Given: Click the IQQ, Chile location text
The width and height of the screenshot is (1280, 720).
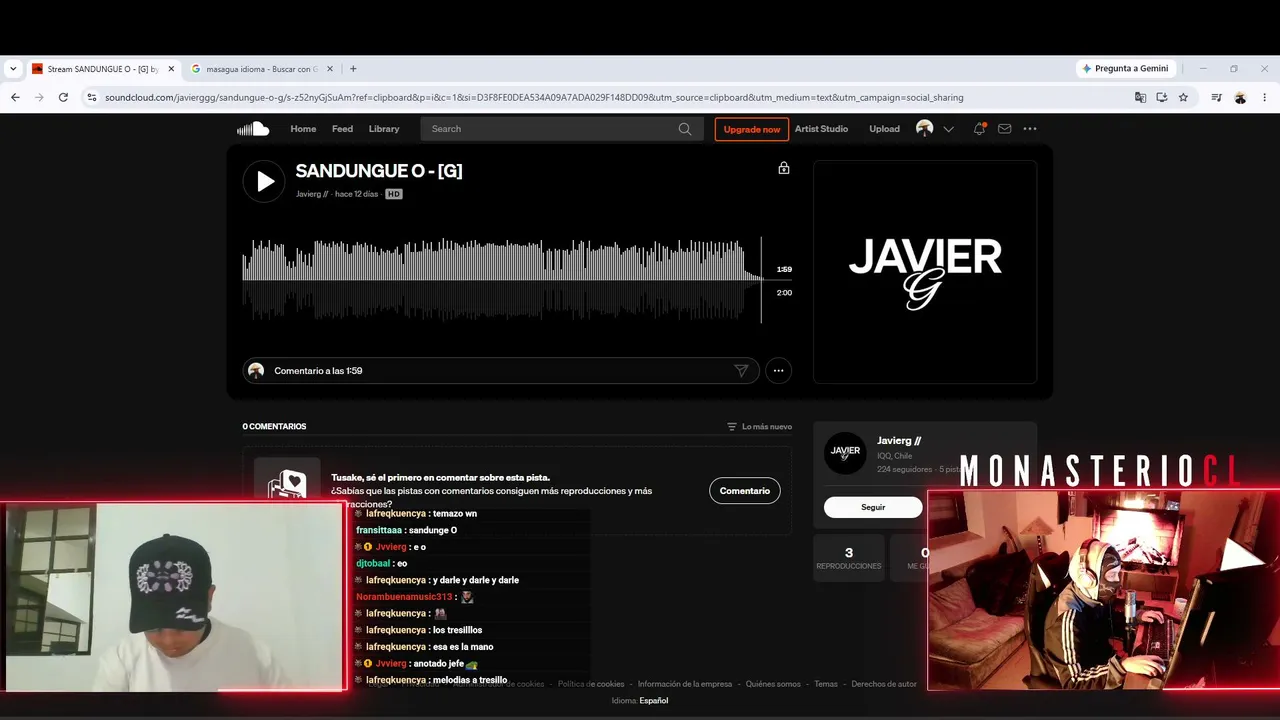Looking at the screenshot, I should point(895,456).
